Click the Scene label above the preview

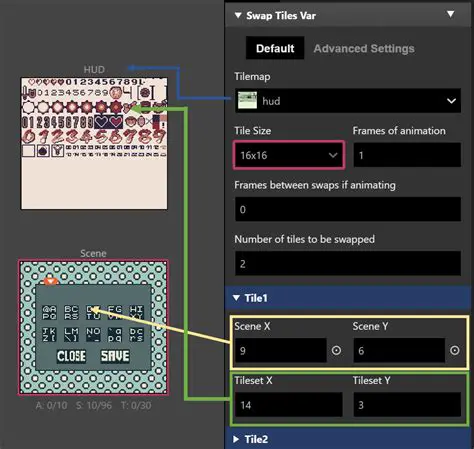click(93, 253)
